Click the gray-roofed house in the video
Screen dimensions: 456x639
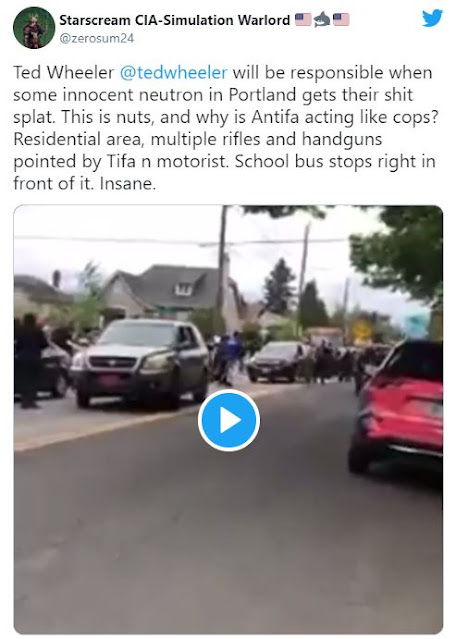click(x=169, y=291)
